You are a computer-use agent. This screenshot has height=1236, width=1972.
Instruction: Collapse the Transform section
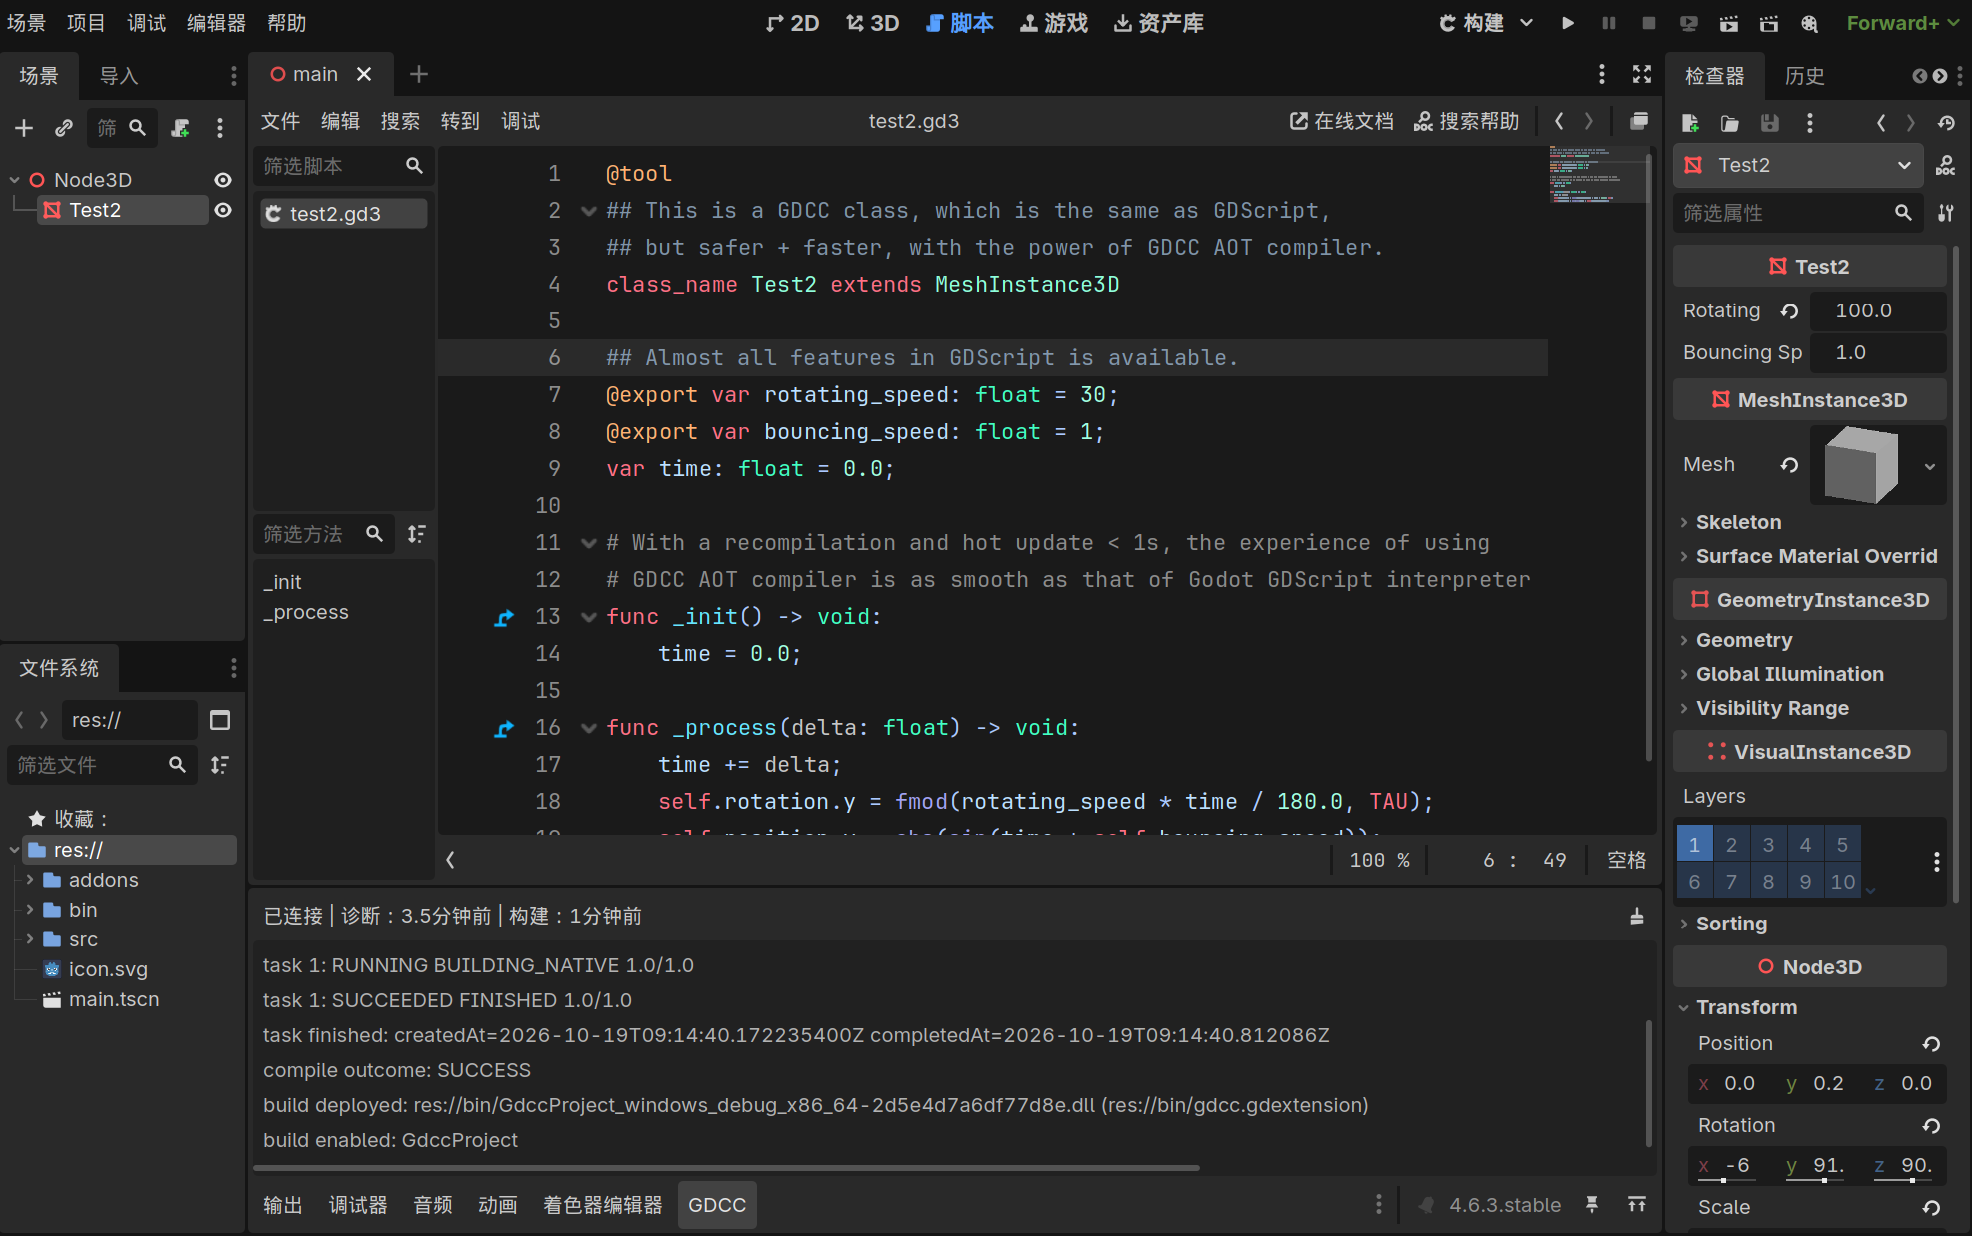[1746, 1007]
